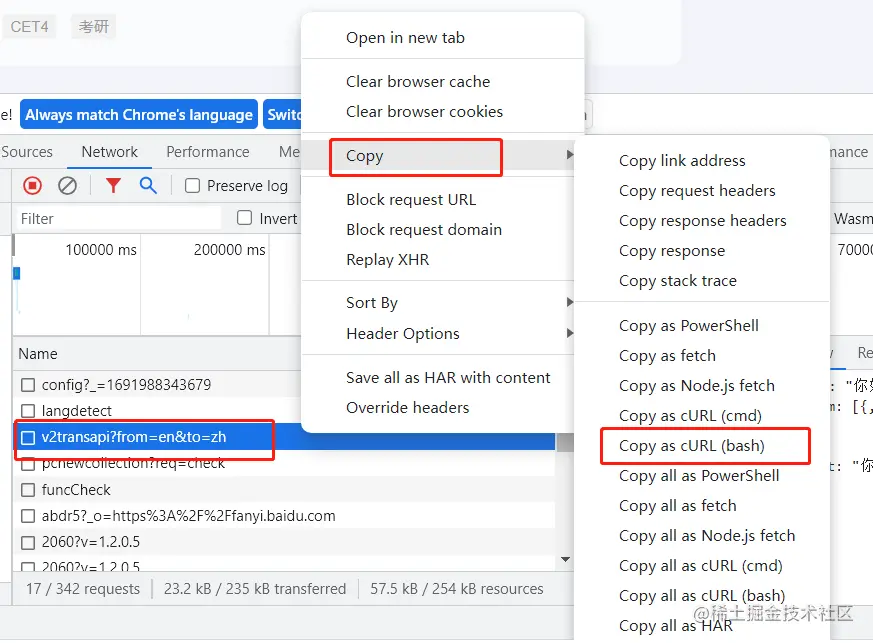Check the box for v2transapi?from=en&to=zh row
873x643 pixels.
(28, 438)
